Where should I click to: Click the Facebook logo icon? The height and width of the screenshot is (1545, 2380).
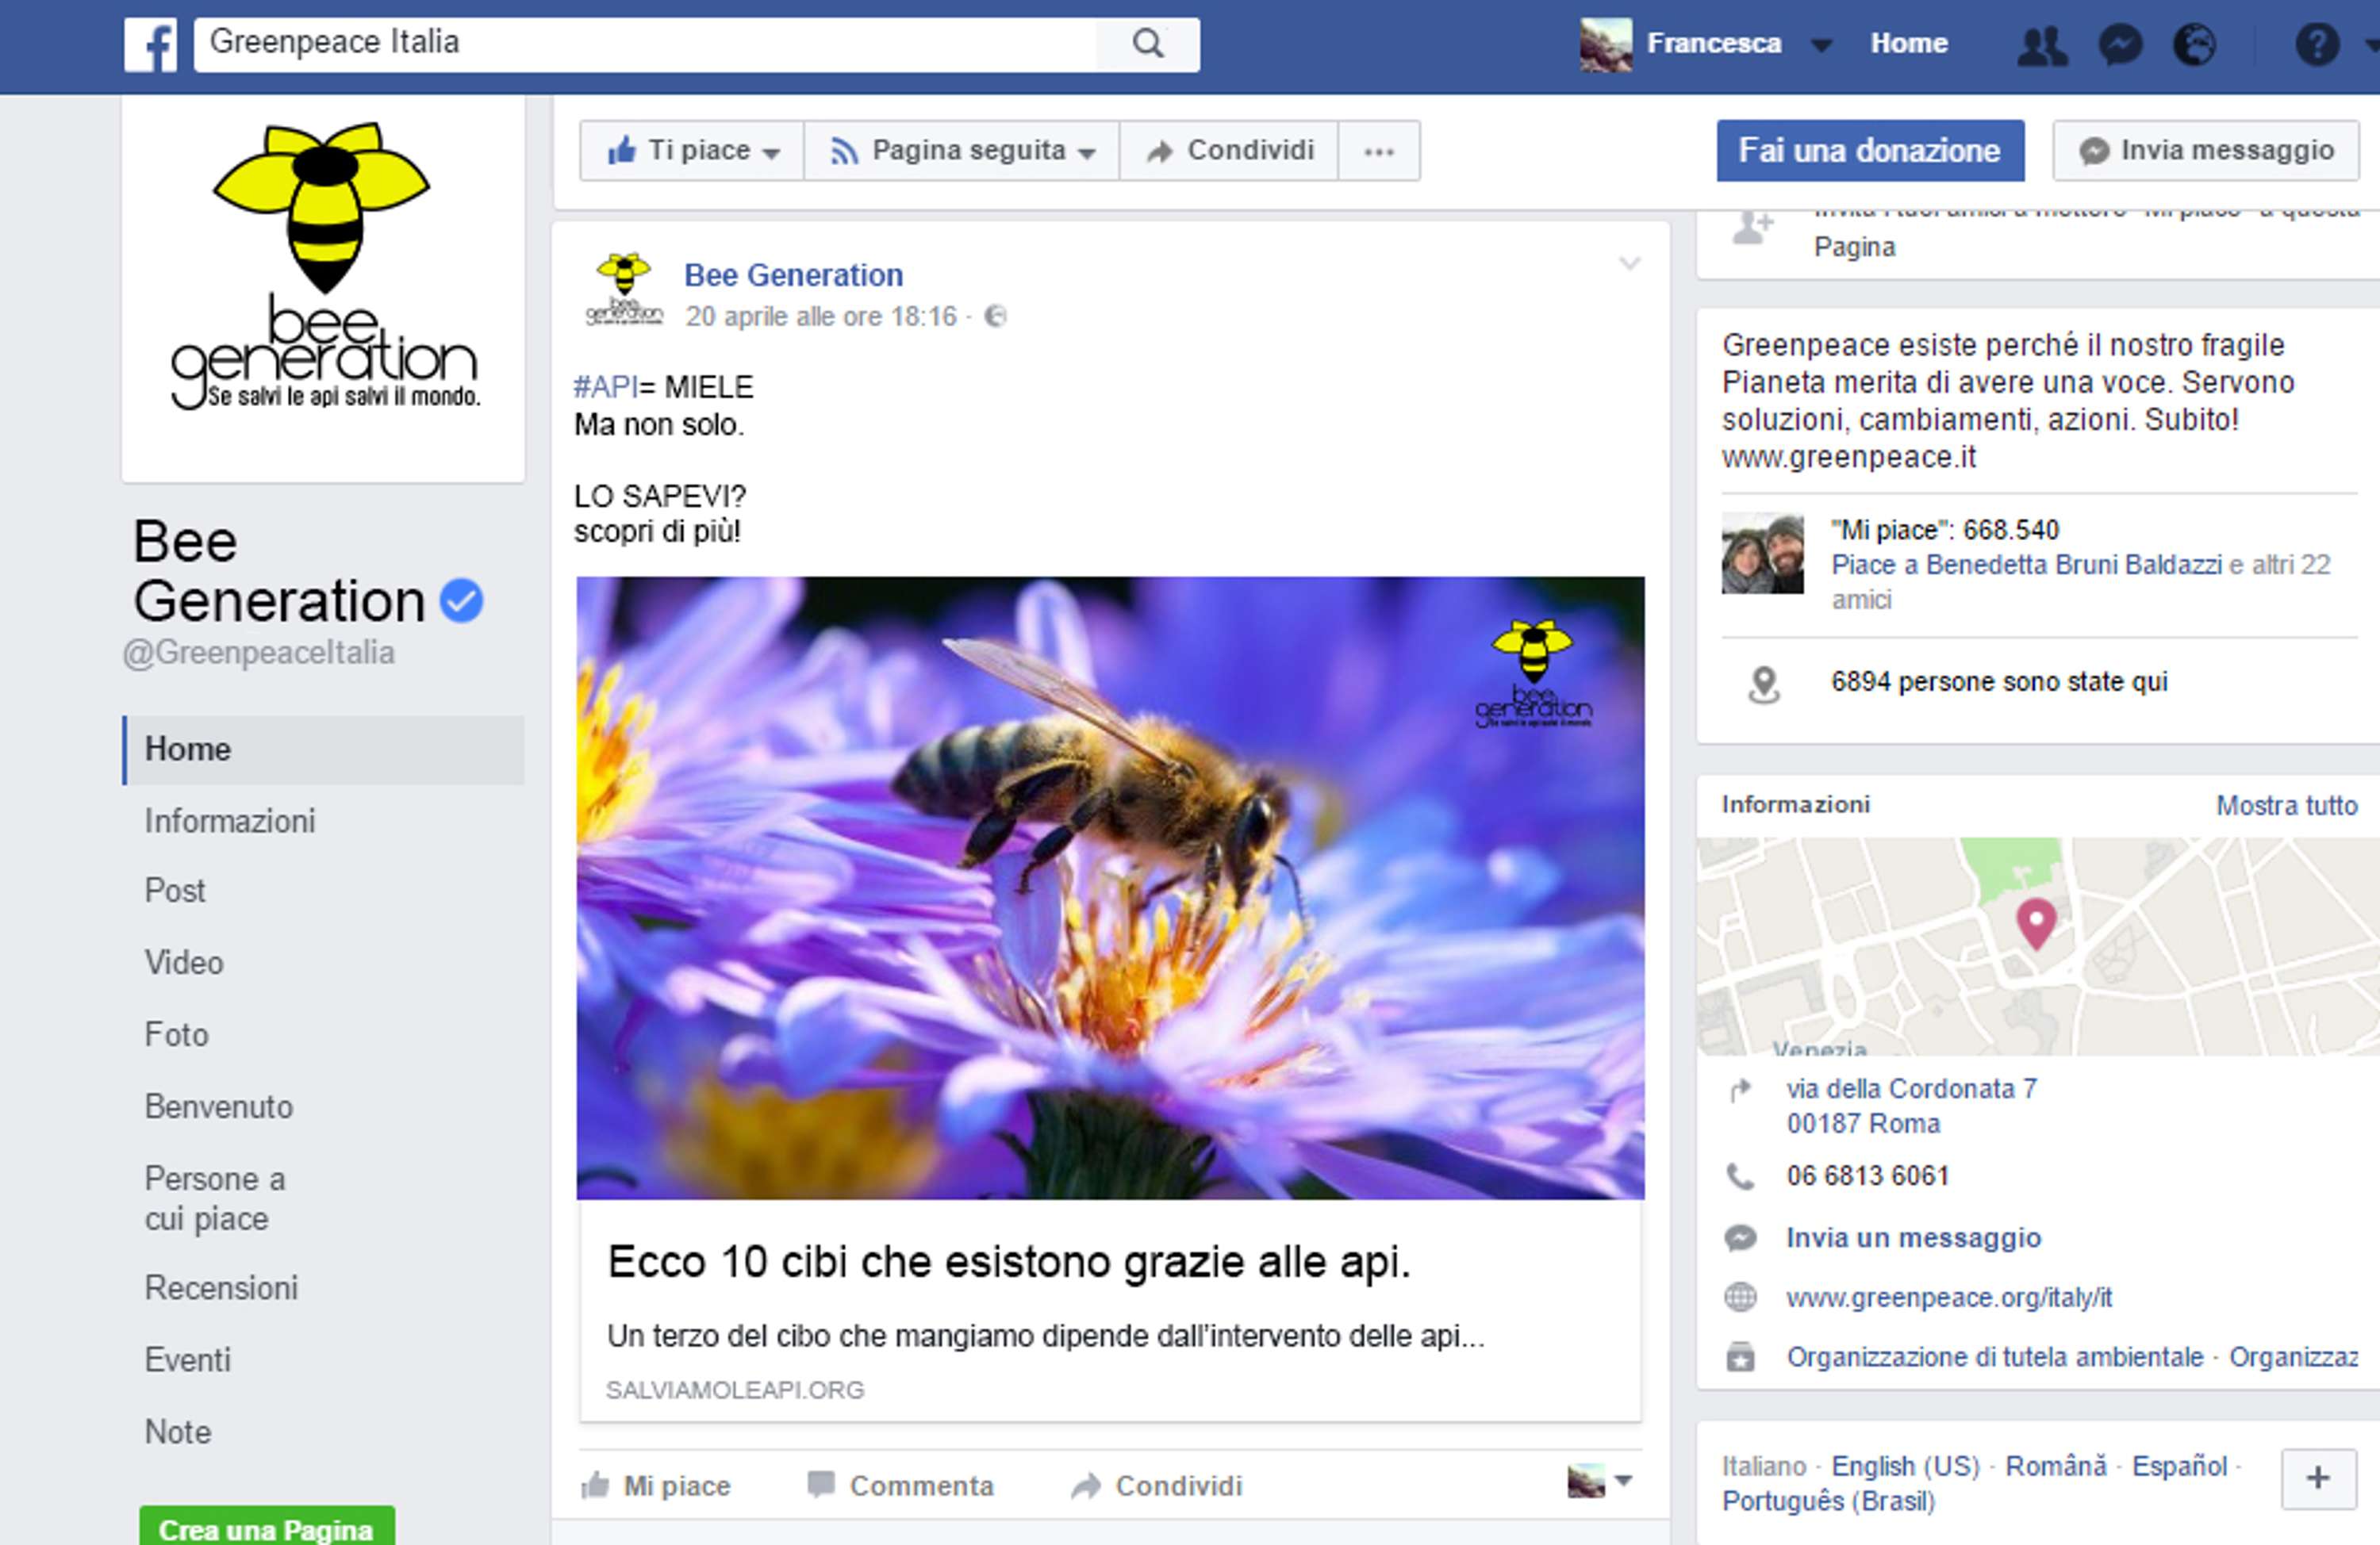[150, 44]
